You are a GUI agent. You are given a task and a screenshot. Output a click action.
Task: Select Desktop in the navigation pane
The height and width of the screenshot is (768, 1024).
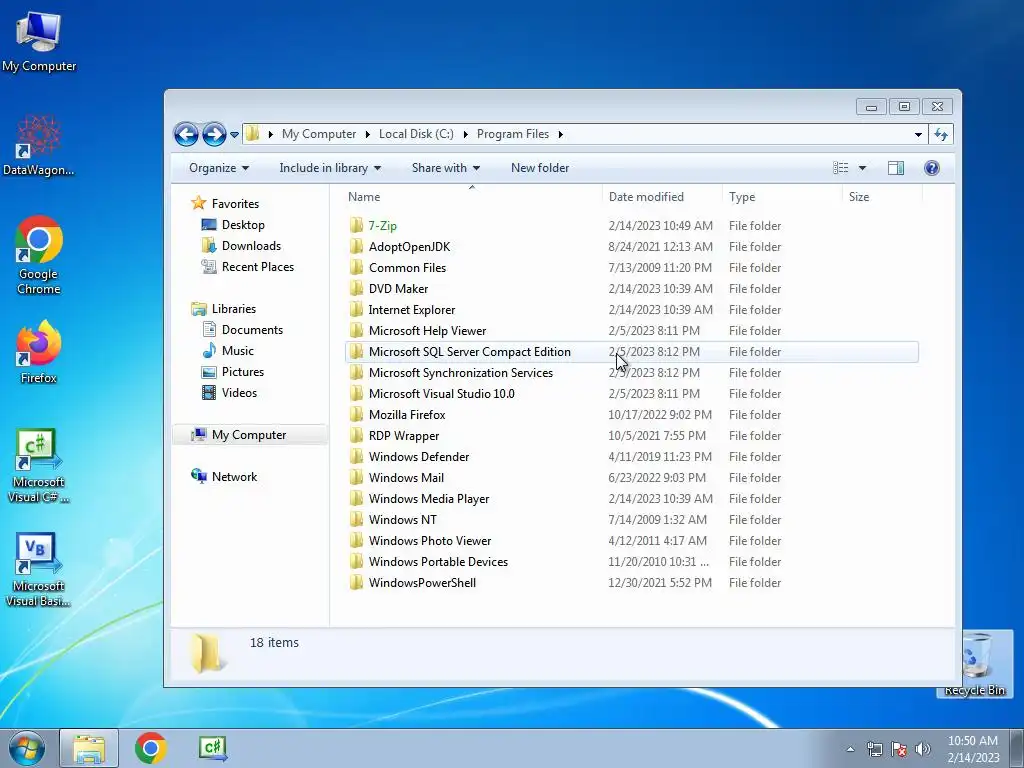click(233, 225)
